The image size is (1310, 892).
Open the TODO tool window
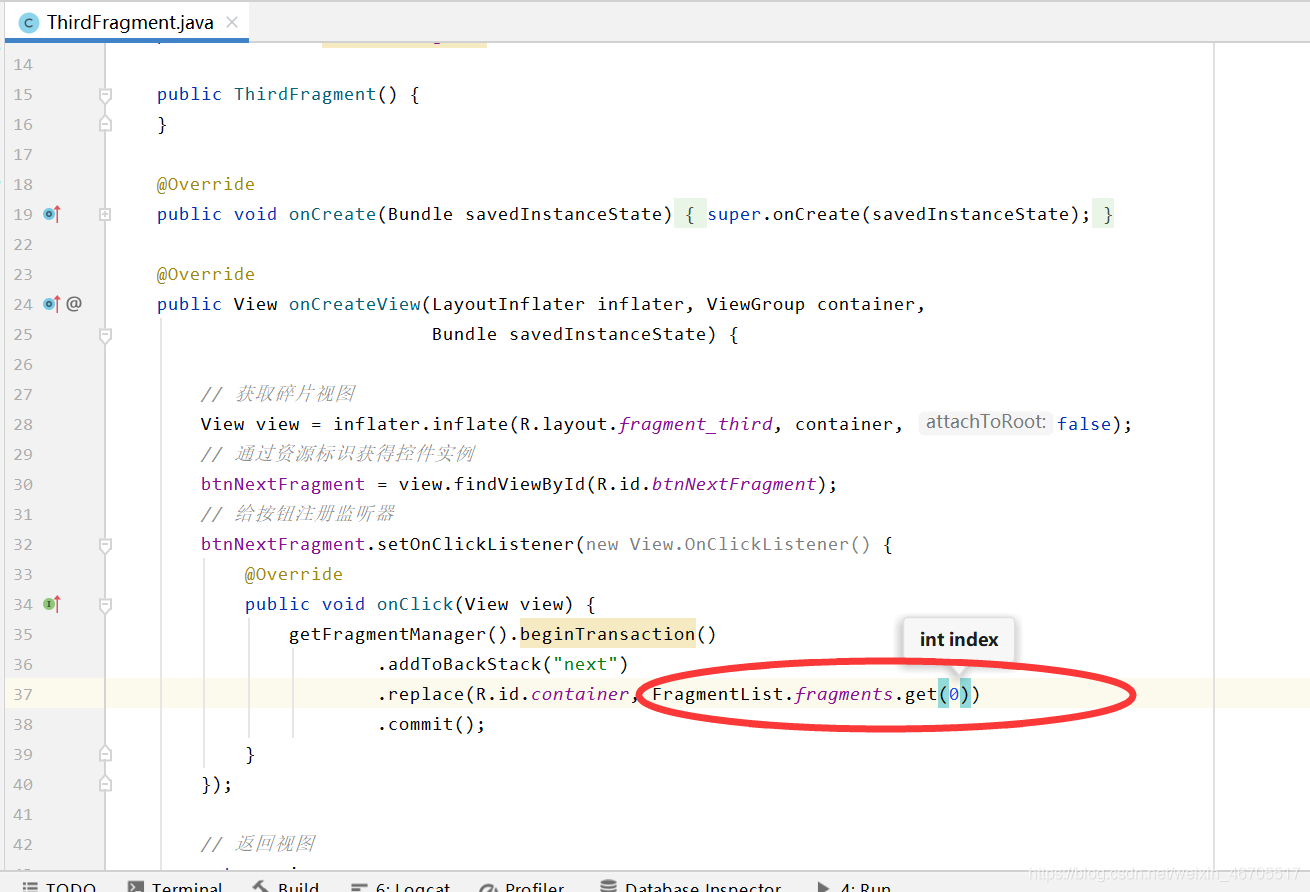(59, 886)
